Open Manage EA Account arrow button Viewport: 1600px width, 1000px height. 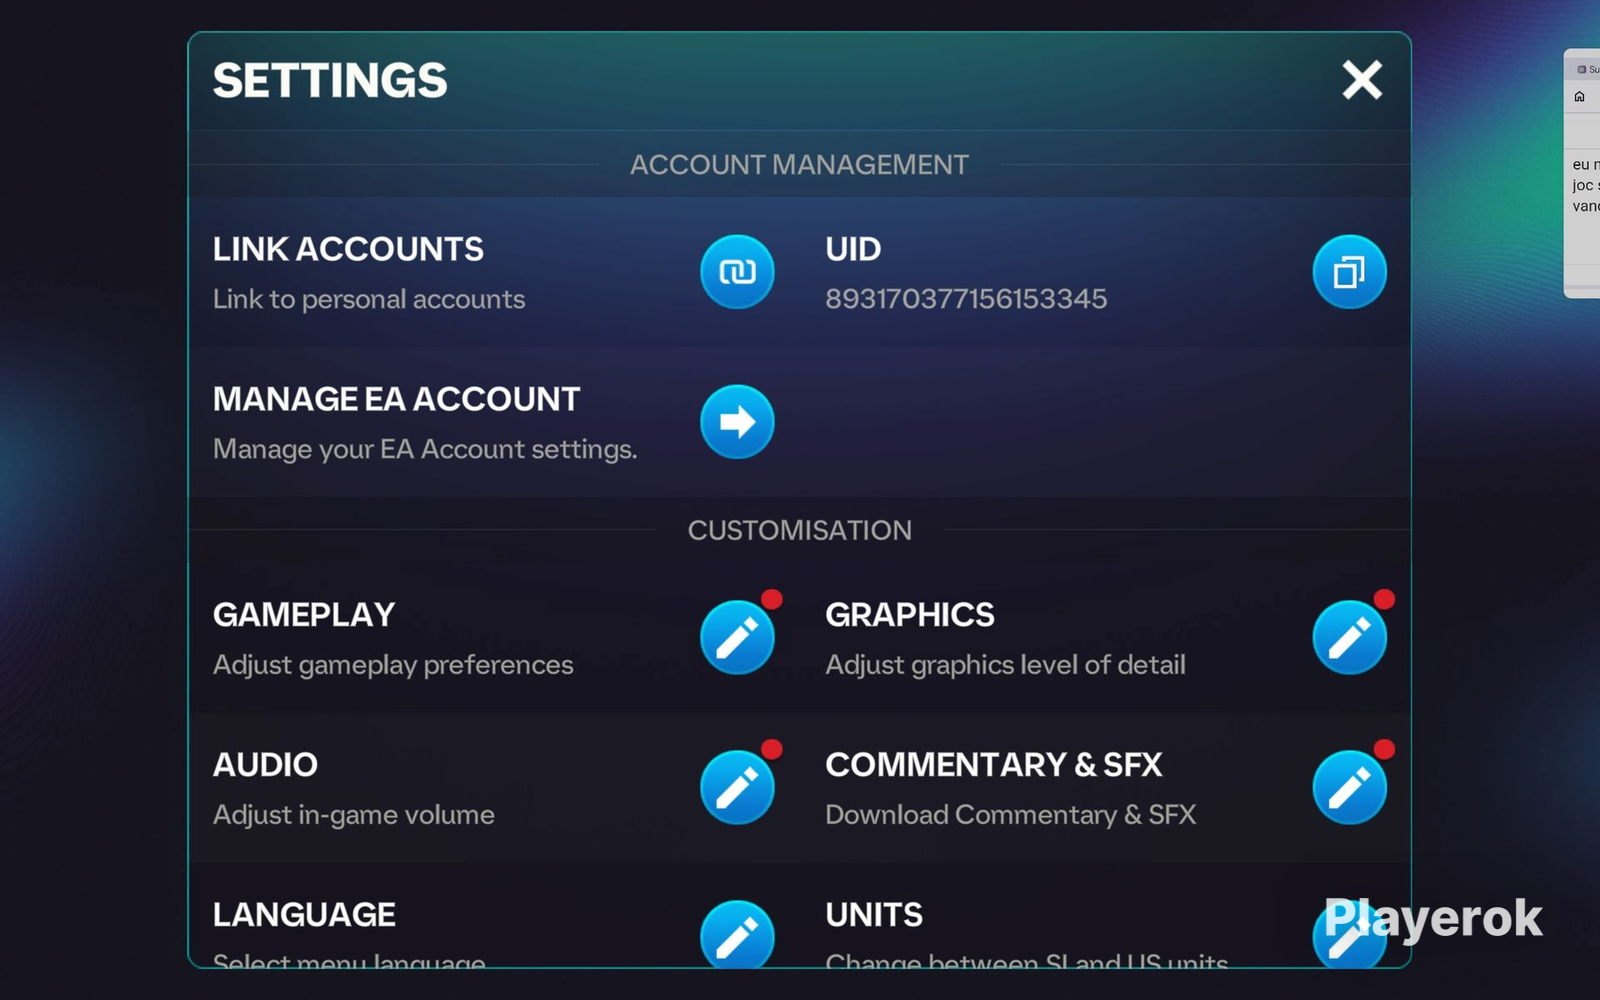click(x=737, y=422)
